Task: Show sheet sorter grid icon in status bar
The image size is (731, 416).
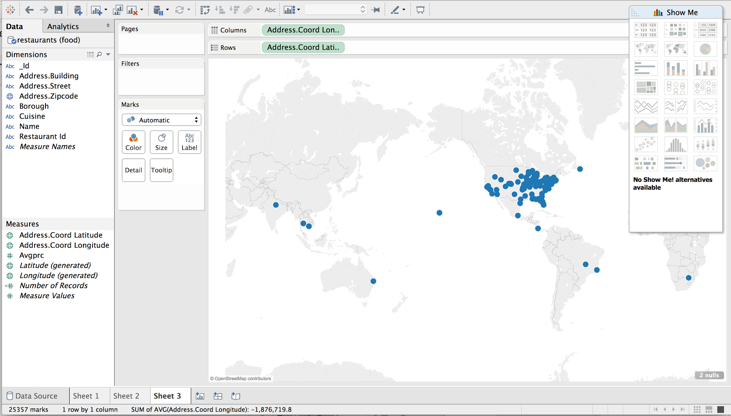Action: click(x=697, y=409)
